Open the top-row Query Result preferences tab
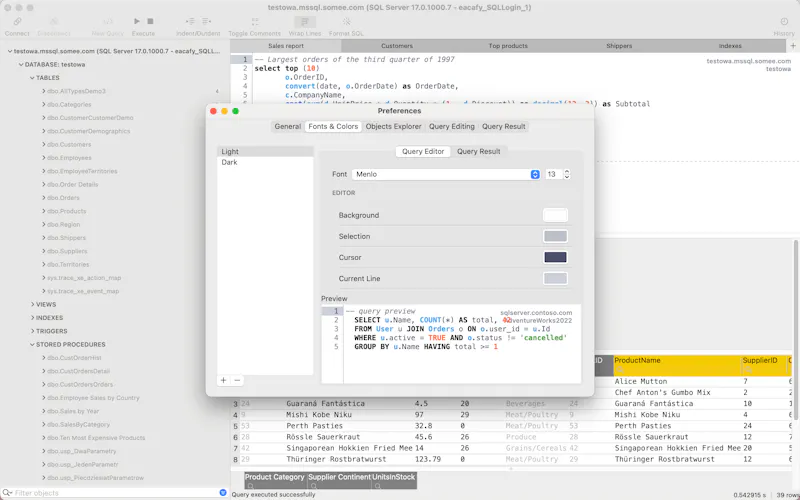Screen dimensions: 800x500 click(x=504, y=127)
